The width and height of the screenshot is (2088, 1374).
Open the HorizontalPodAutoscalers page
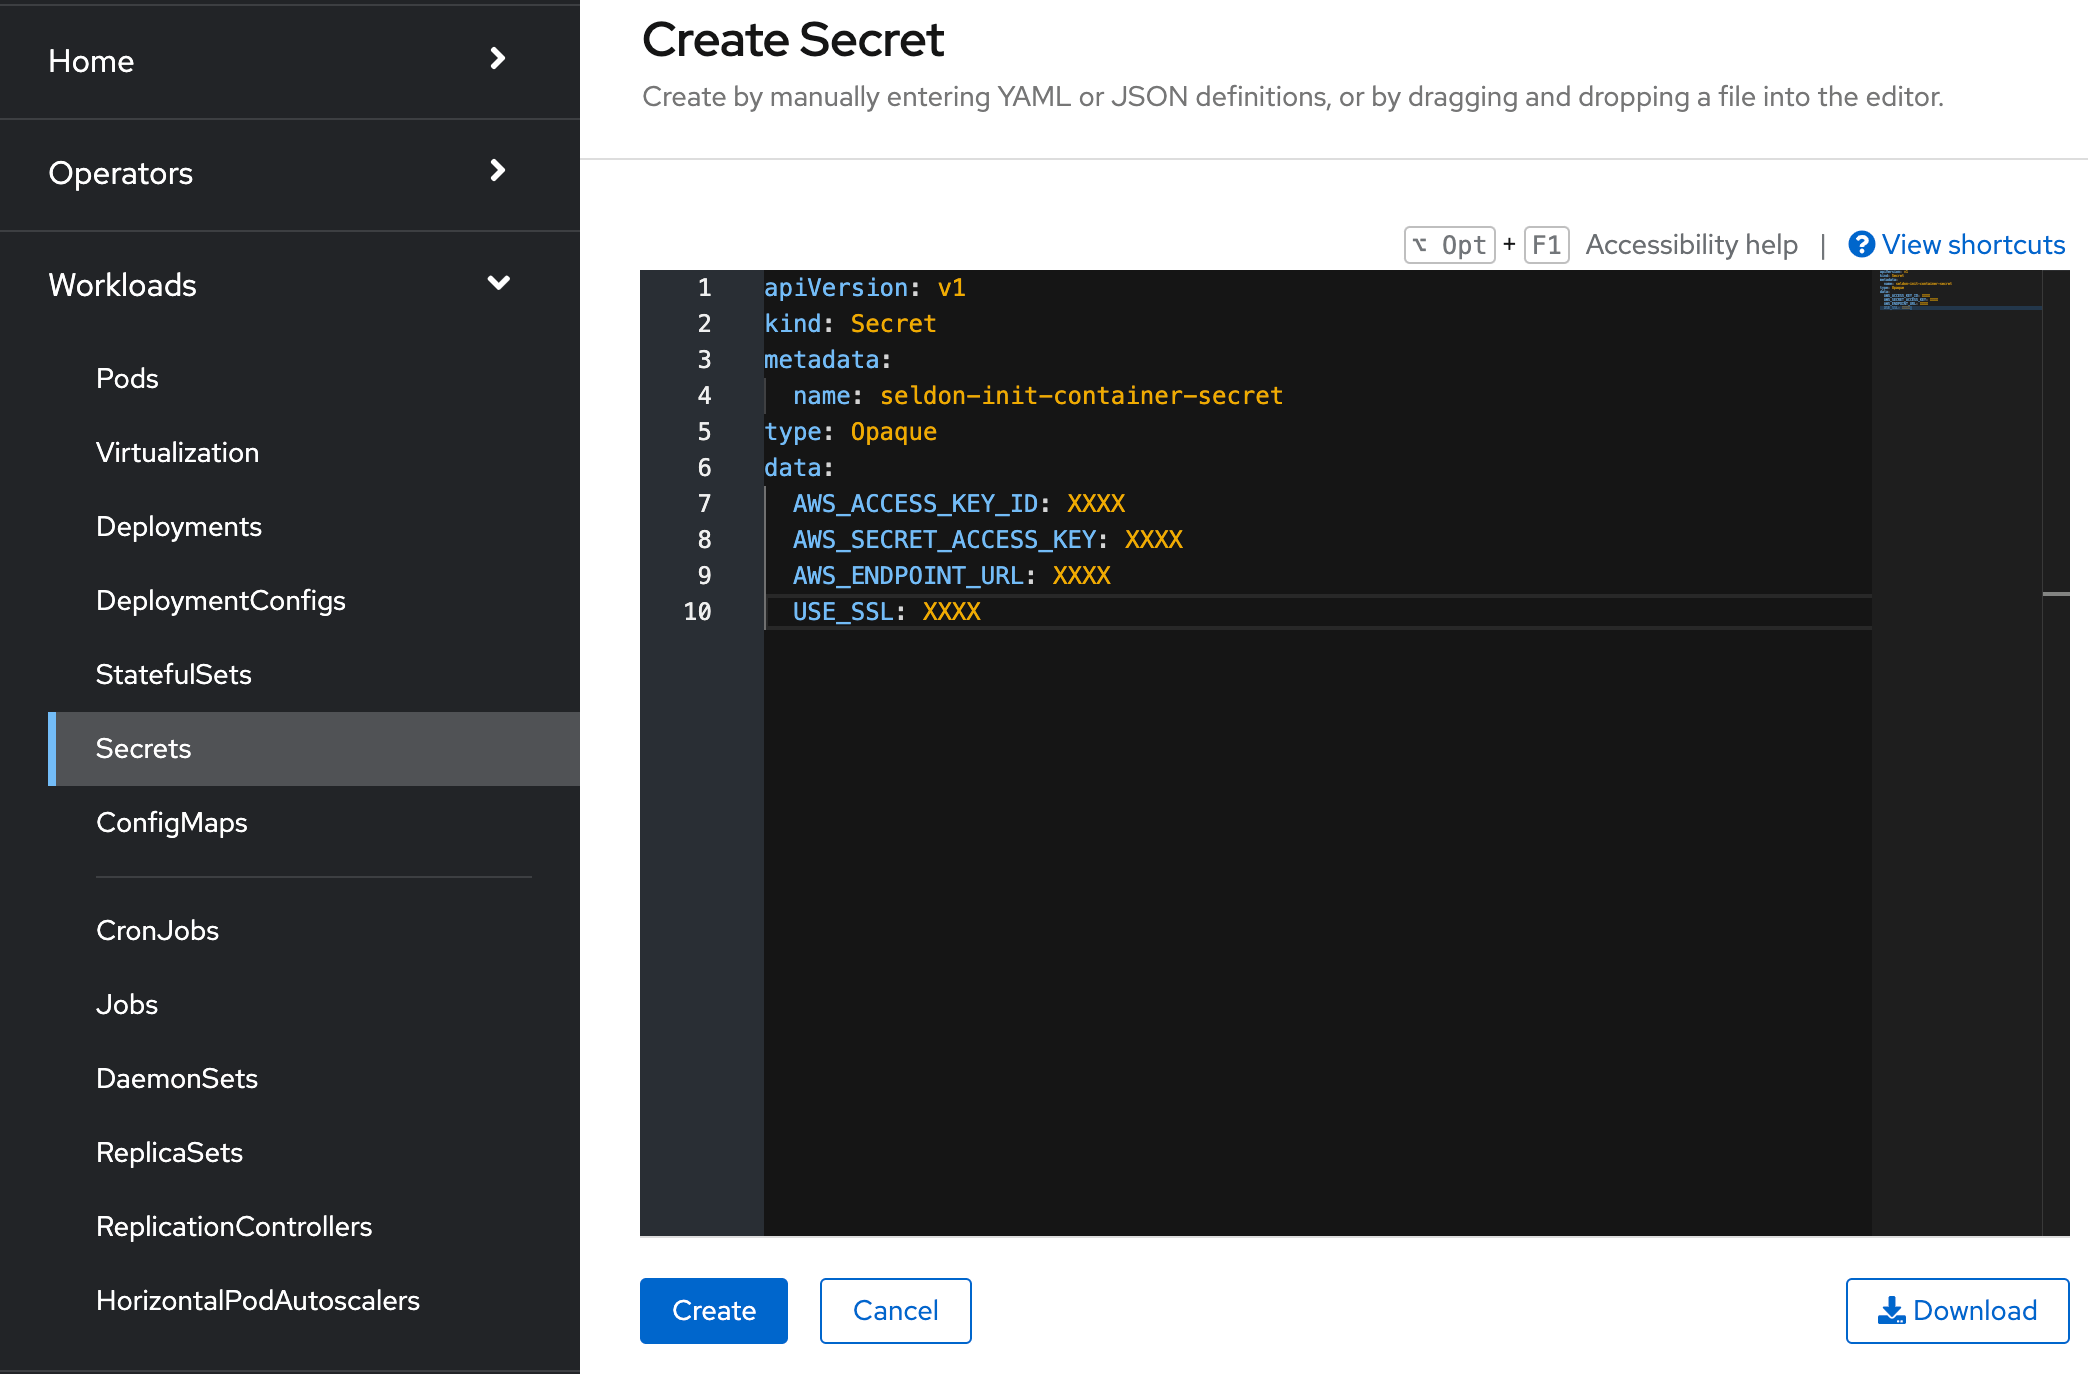(x=258, y=1300)
